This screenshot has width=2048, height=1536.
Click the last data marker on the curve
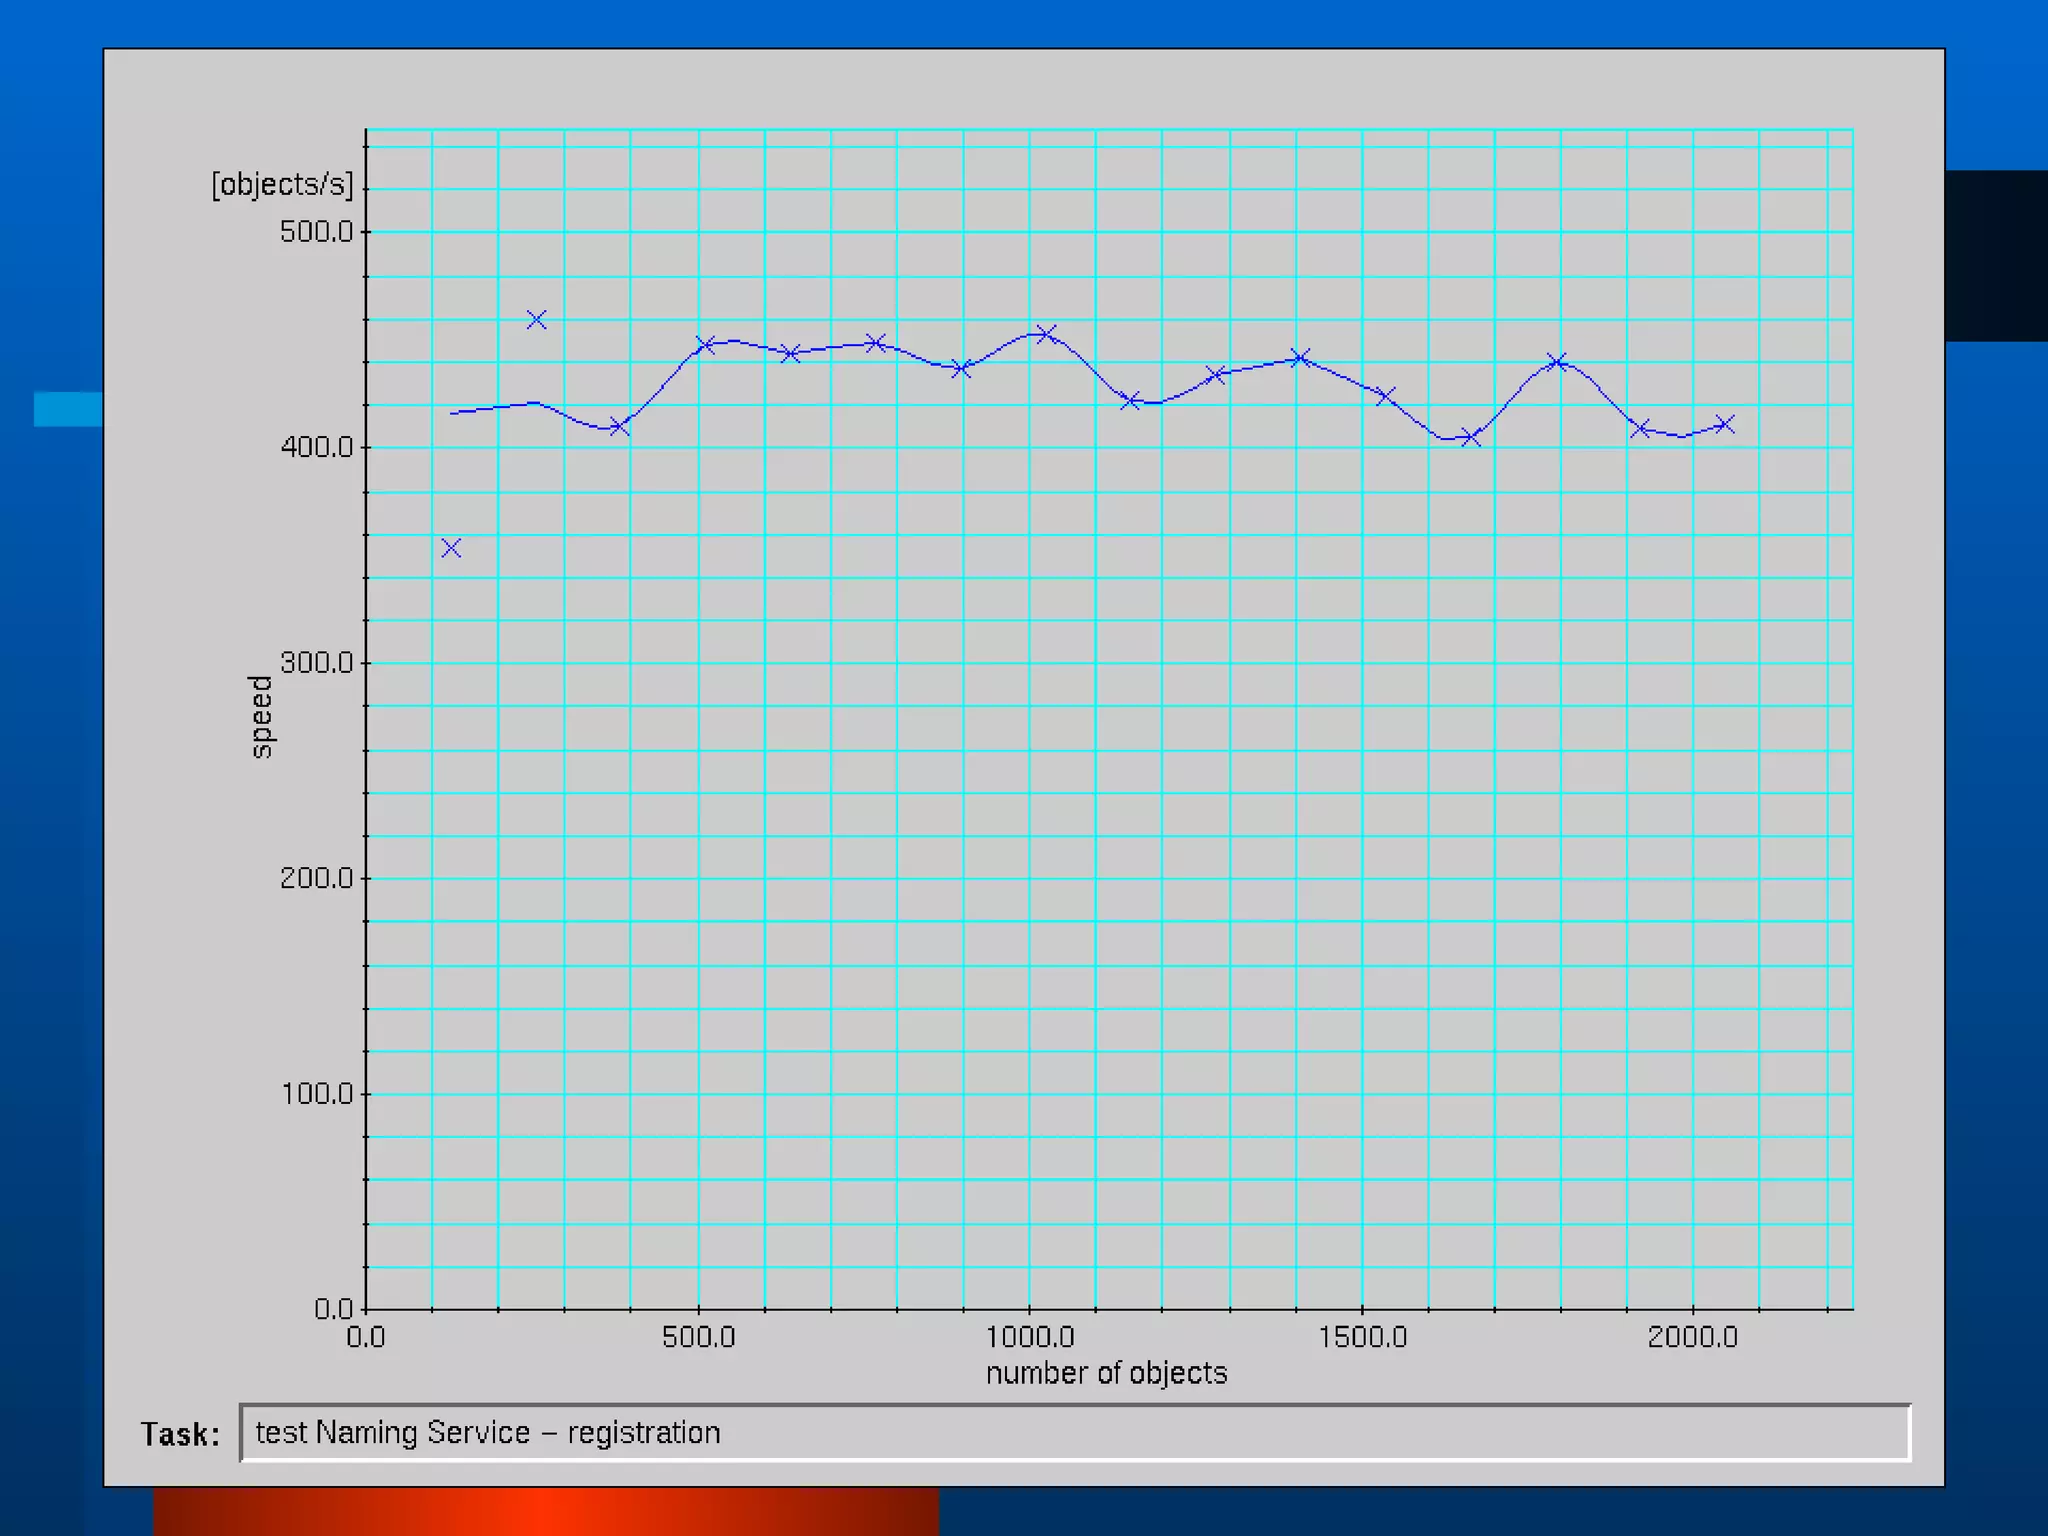coord(1724,425)
